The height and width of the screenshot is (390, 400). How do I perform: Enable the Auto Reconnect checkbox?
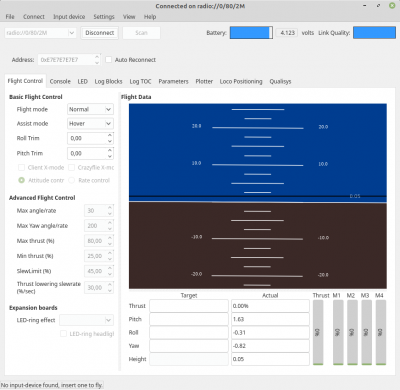(108, 60)
